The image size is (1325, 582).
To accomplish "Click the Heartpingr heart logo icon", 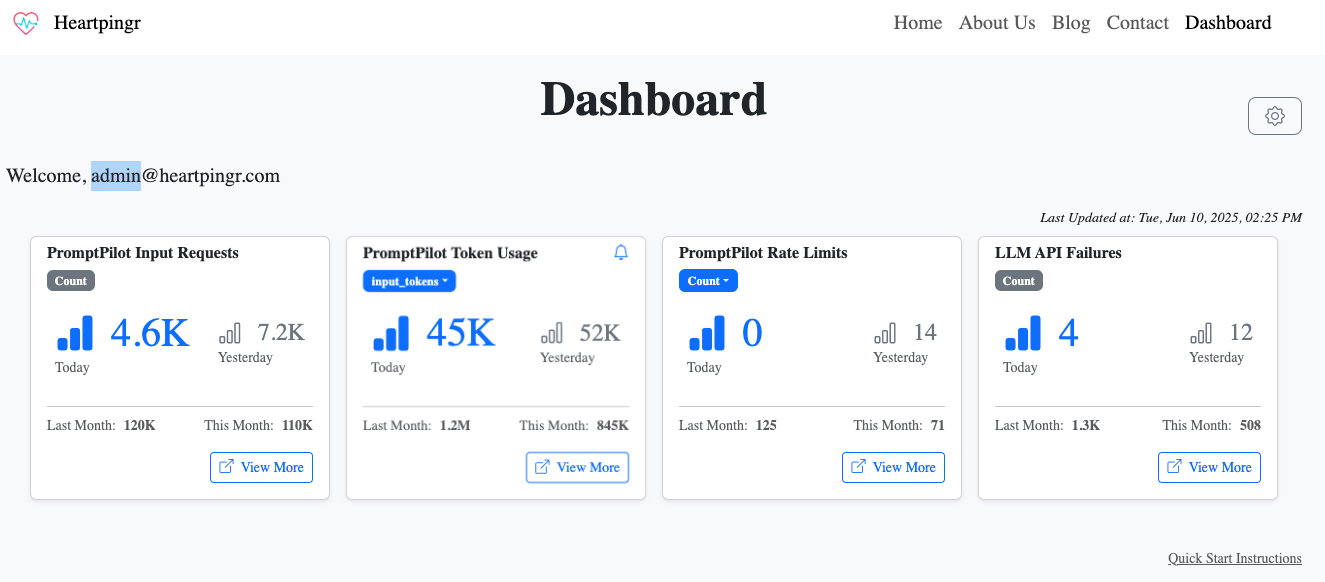I will (26, 23).
